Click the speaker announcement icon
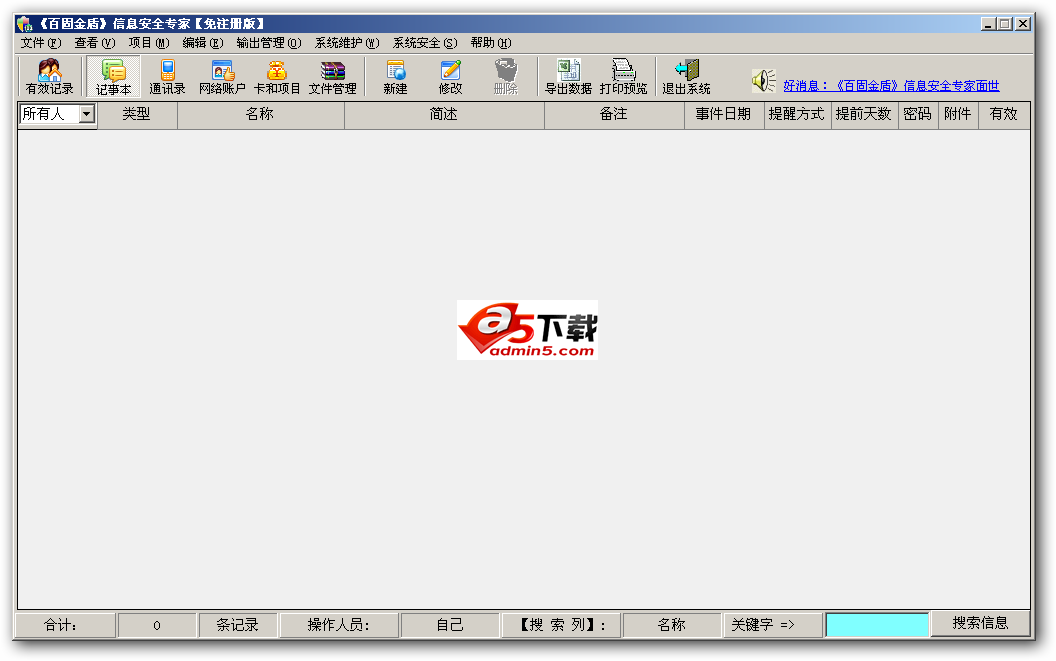This screenshot has height=661, width=1056. 764,81
